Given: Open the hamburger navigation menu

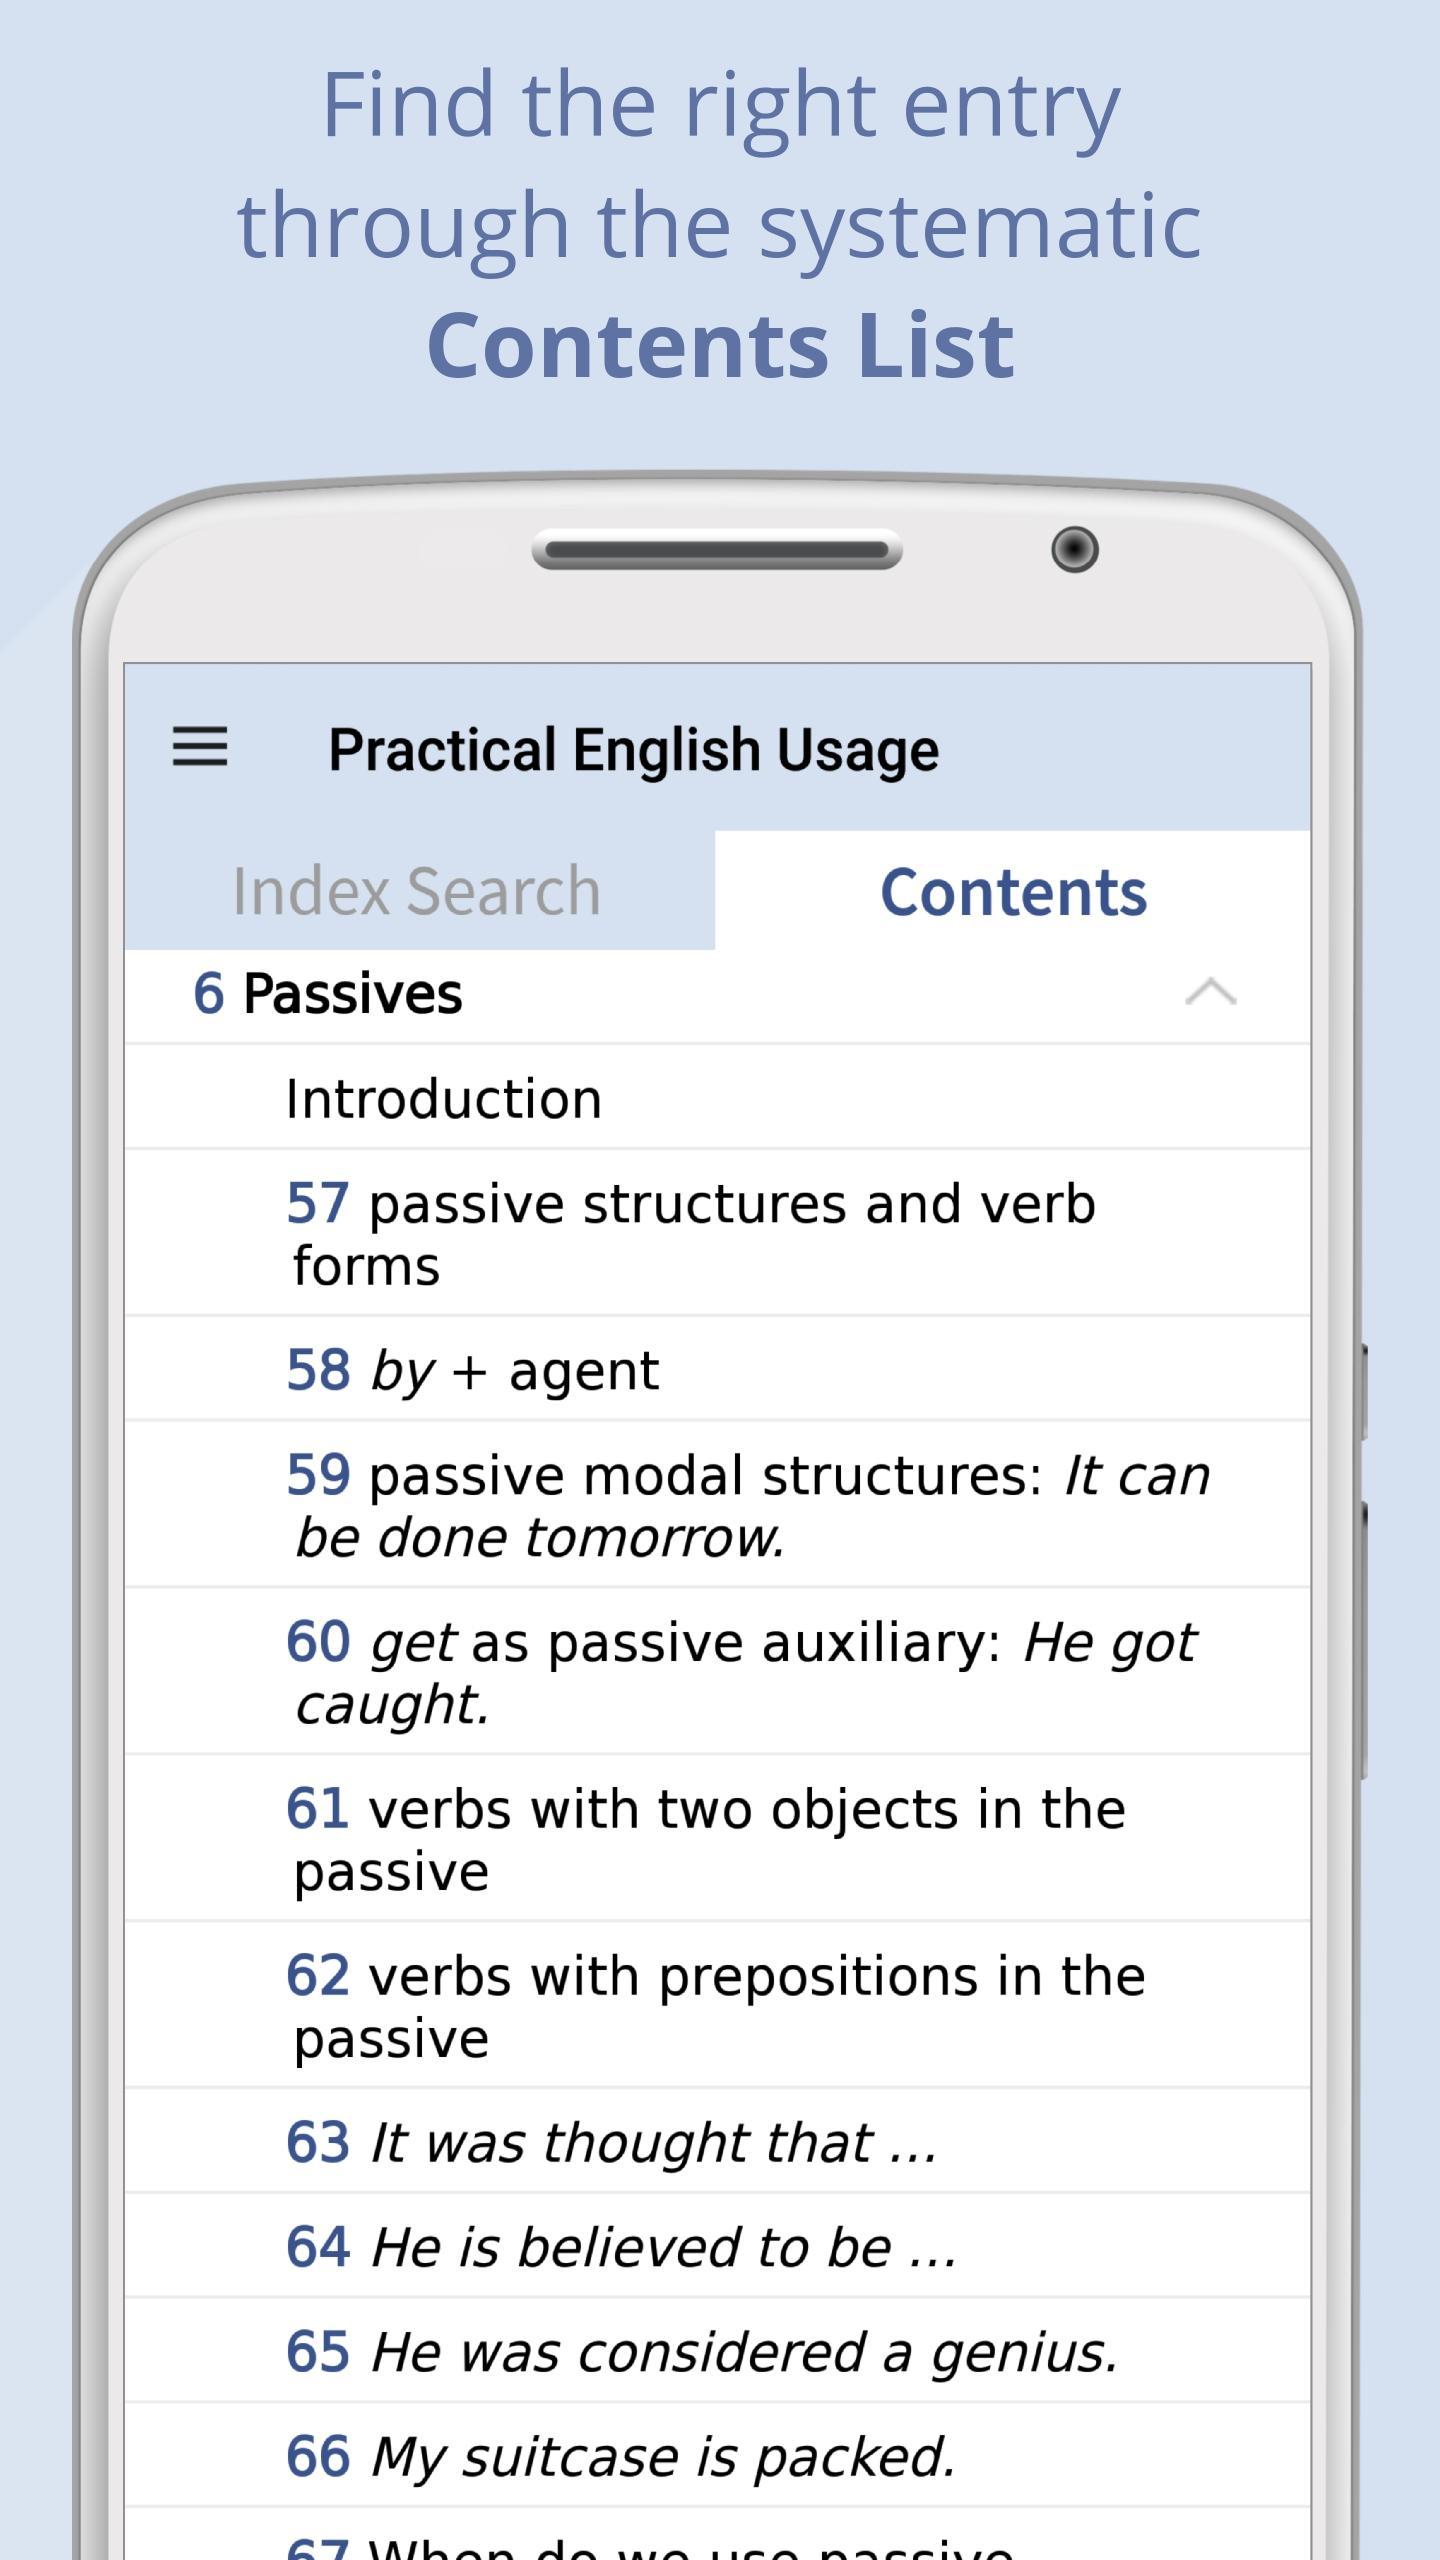Looking at the screenshot, I should click(x=200, y=748).
